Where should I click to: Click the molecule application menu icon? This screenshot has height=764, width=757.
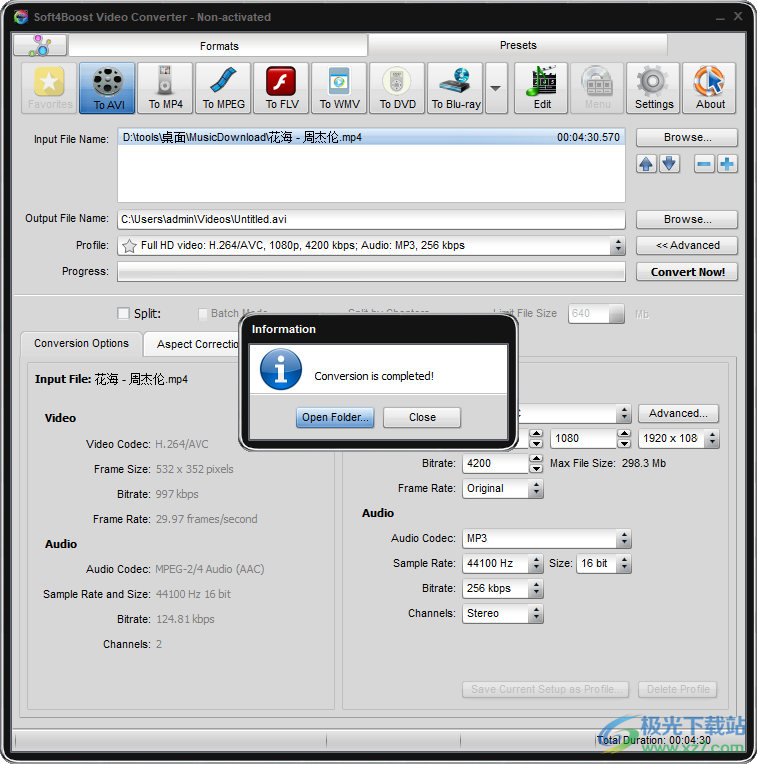point(40,45)
